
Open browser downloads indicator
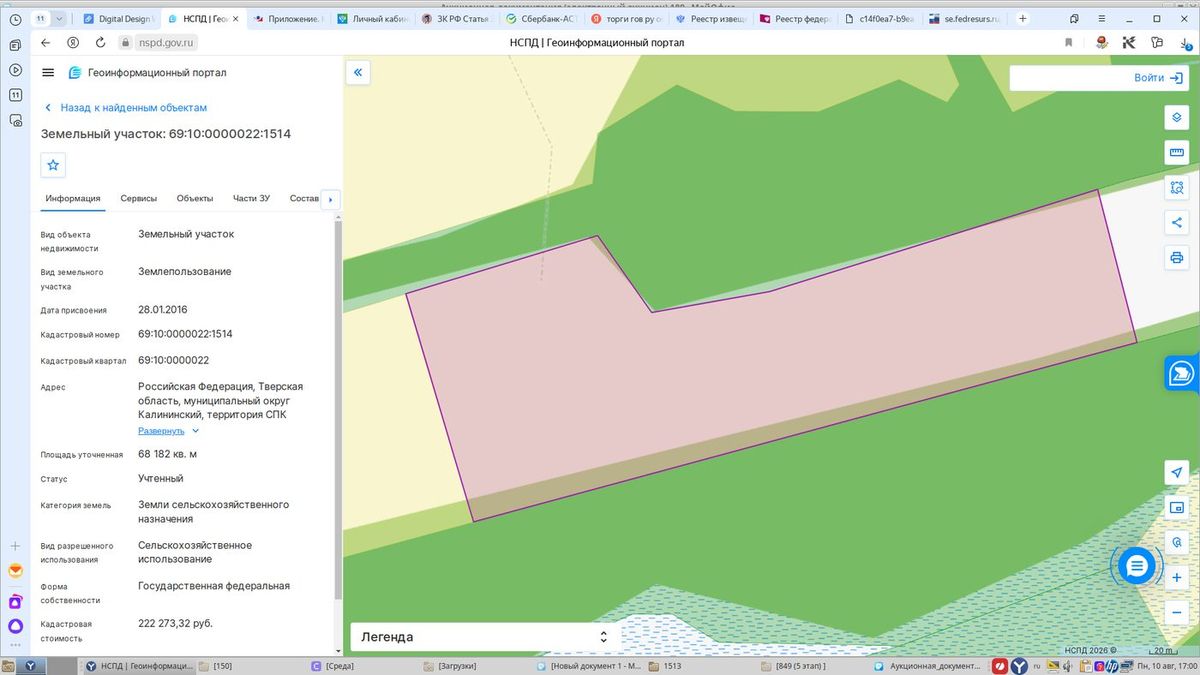tap(1185, 42)
